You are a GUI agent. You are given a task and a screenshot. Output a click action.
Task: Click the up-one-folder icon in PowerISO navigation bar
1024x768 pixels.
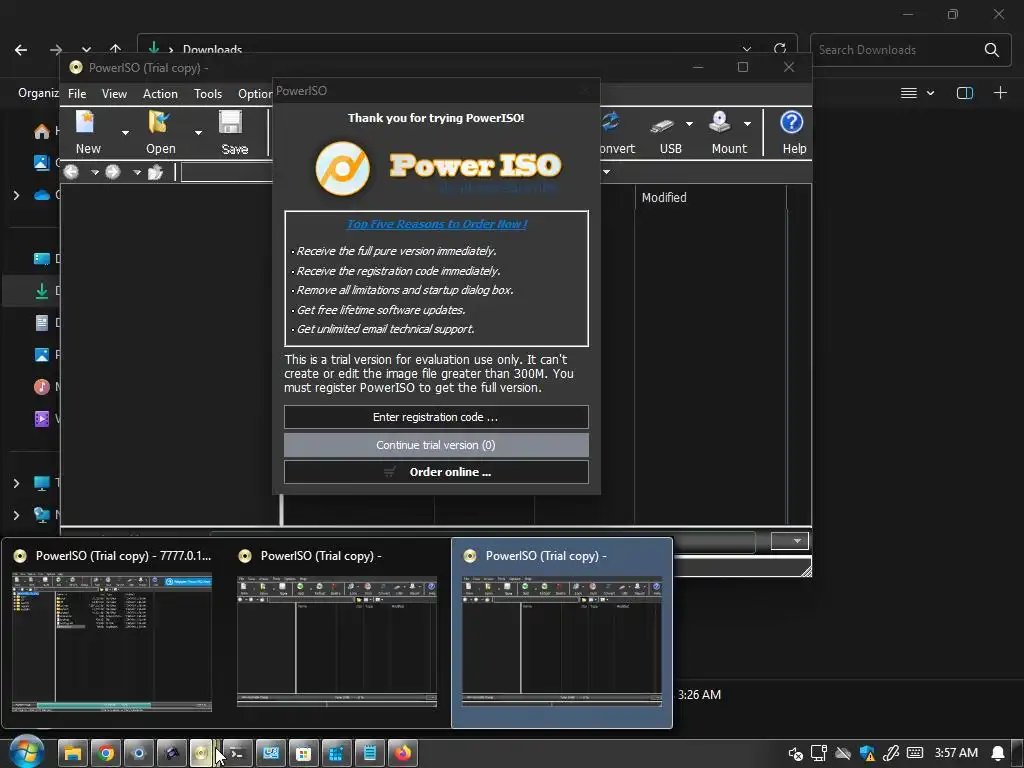(x=155, y=172)
